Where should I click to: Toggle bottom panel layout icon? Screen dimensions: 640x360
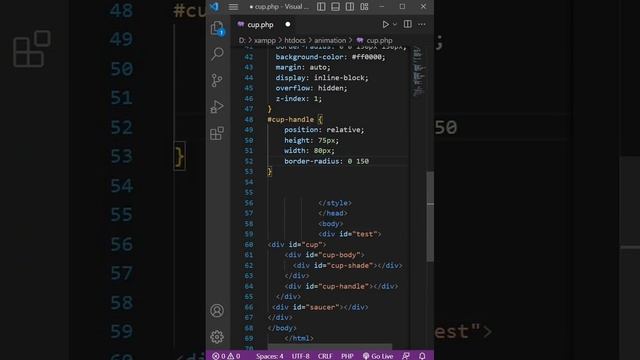(336, 7)
